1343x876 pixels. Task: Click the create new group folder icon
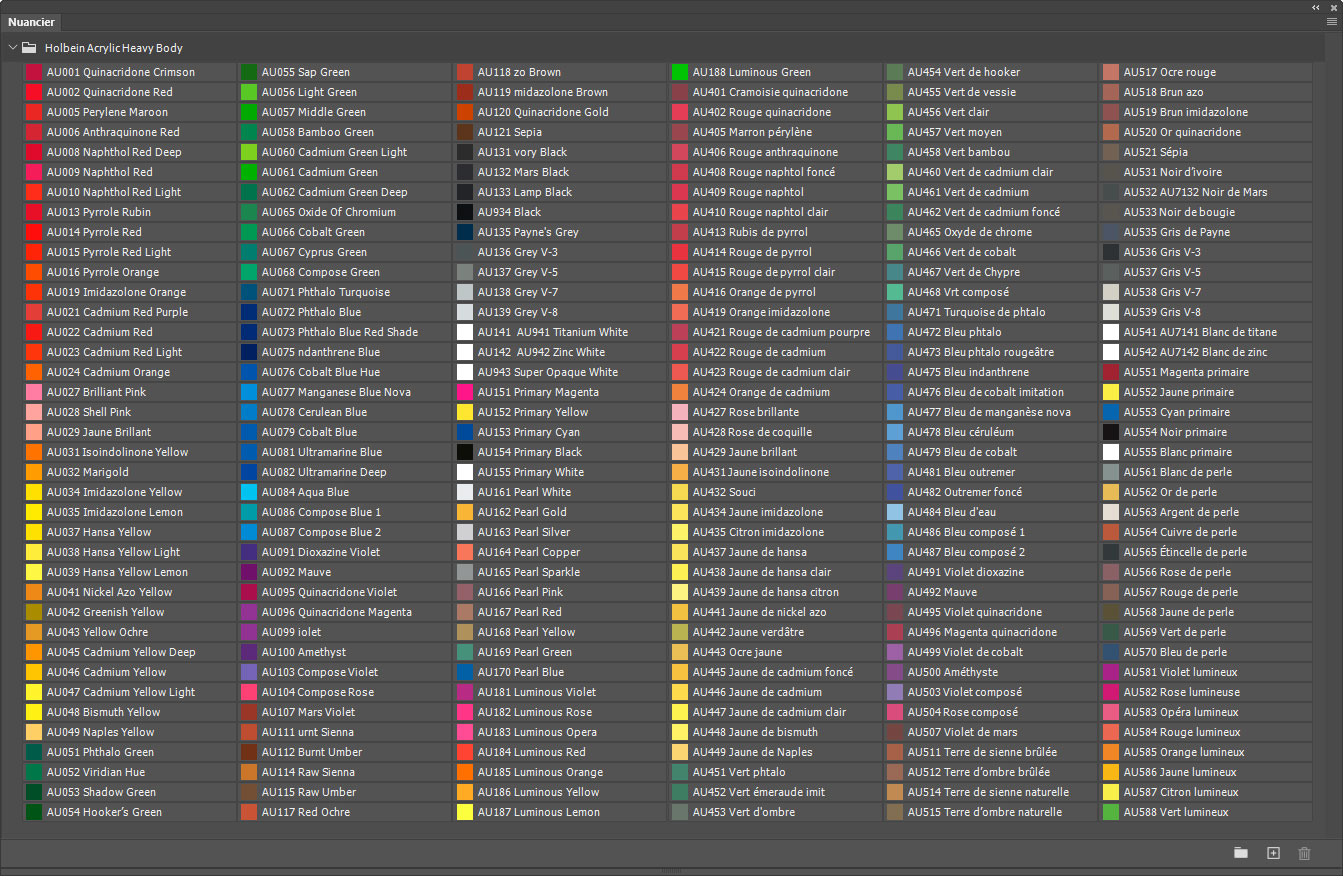[1241, 853]
